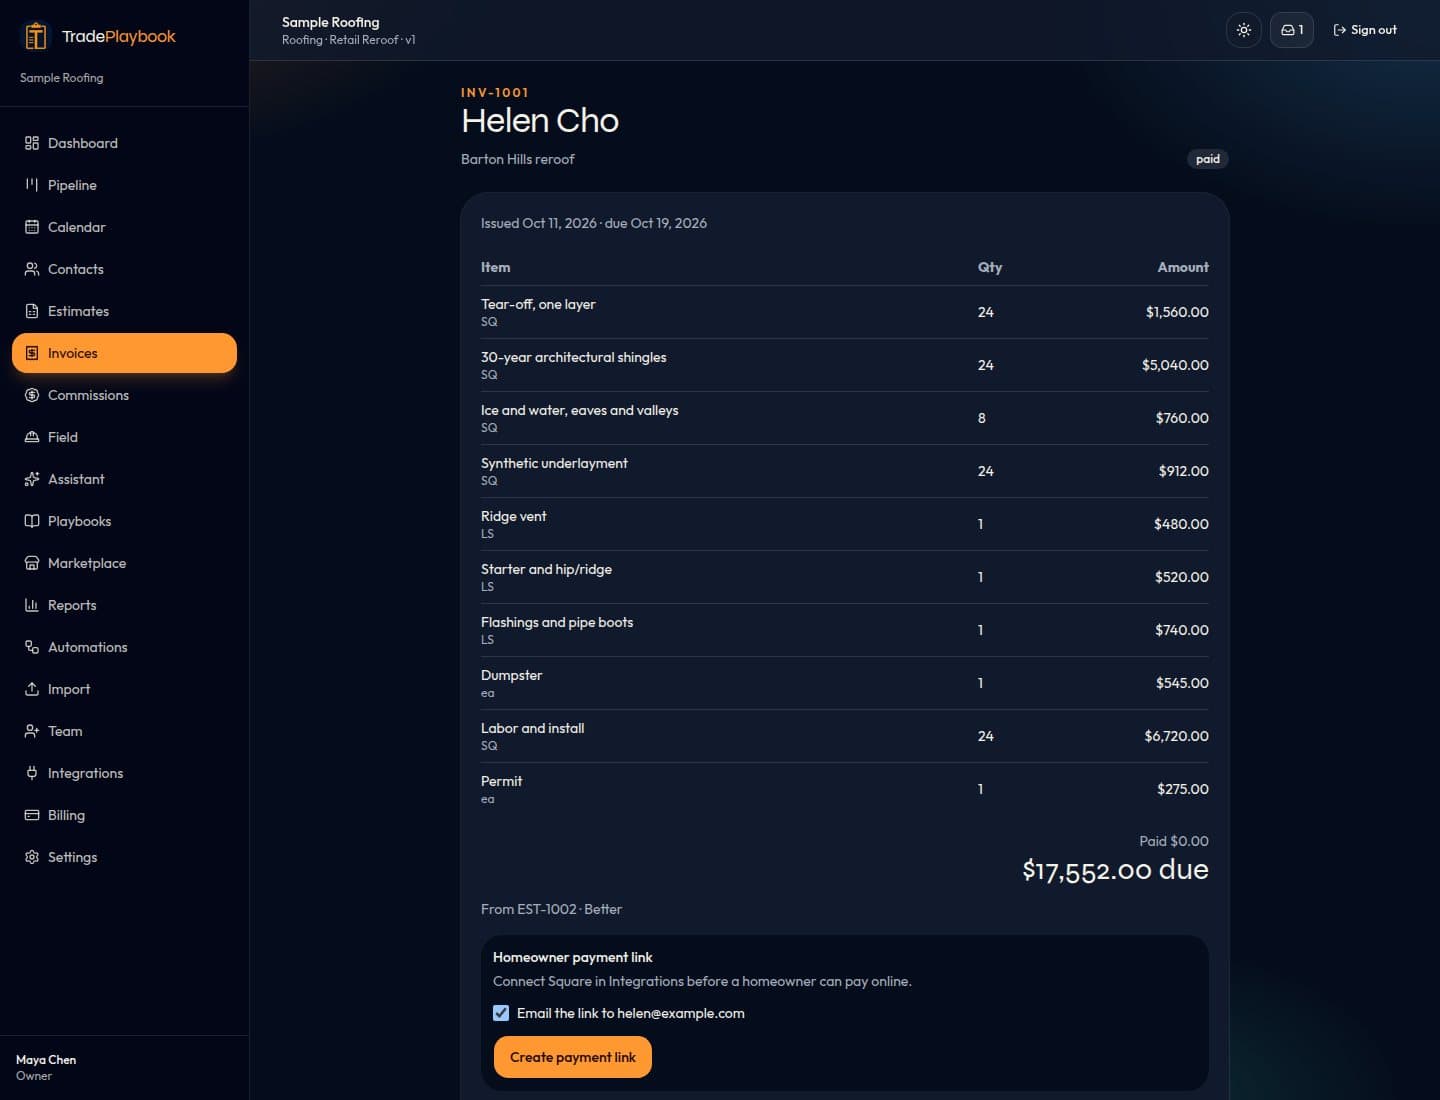Toggle light/dark theme sun icon

pyautogui.click(x=1244, y=30)
